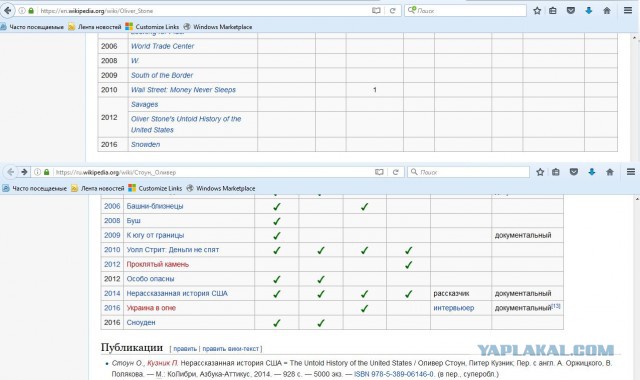640x380 pixels.
Task: Open Нерассказанная история США film link
Action: tap(177, 293)
